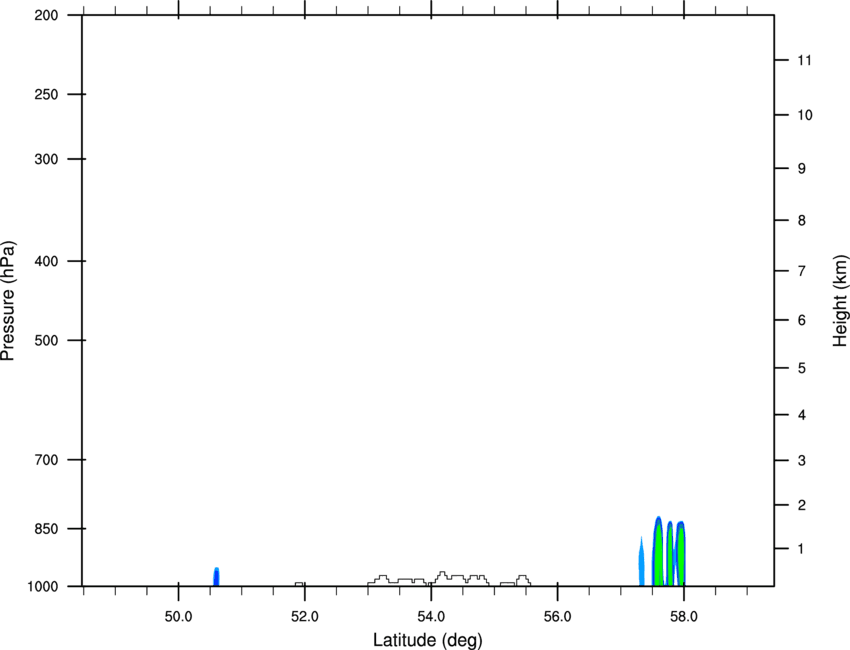The height and width of the screenshot is (650, 850).
Task: Click the 50.0 latitude tick label
Action: 178,617
